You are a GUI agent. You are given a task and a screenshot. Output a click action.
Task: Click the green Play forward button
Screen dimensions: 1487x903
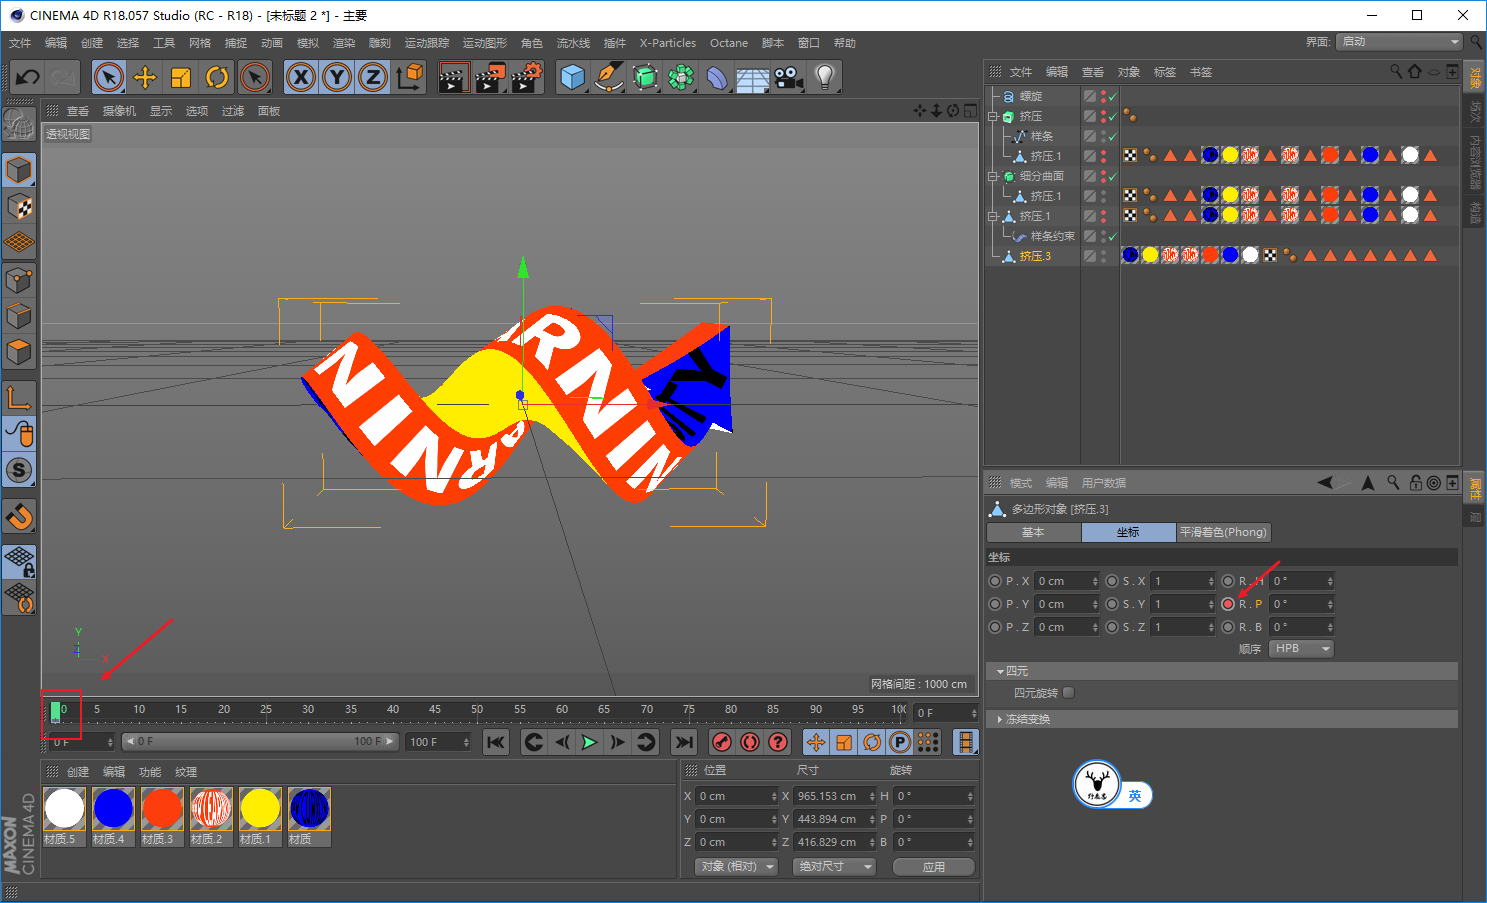pos(590,742)
